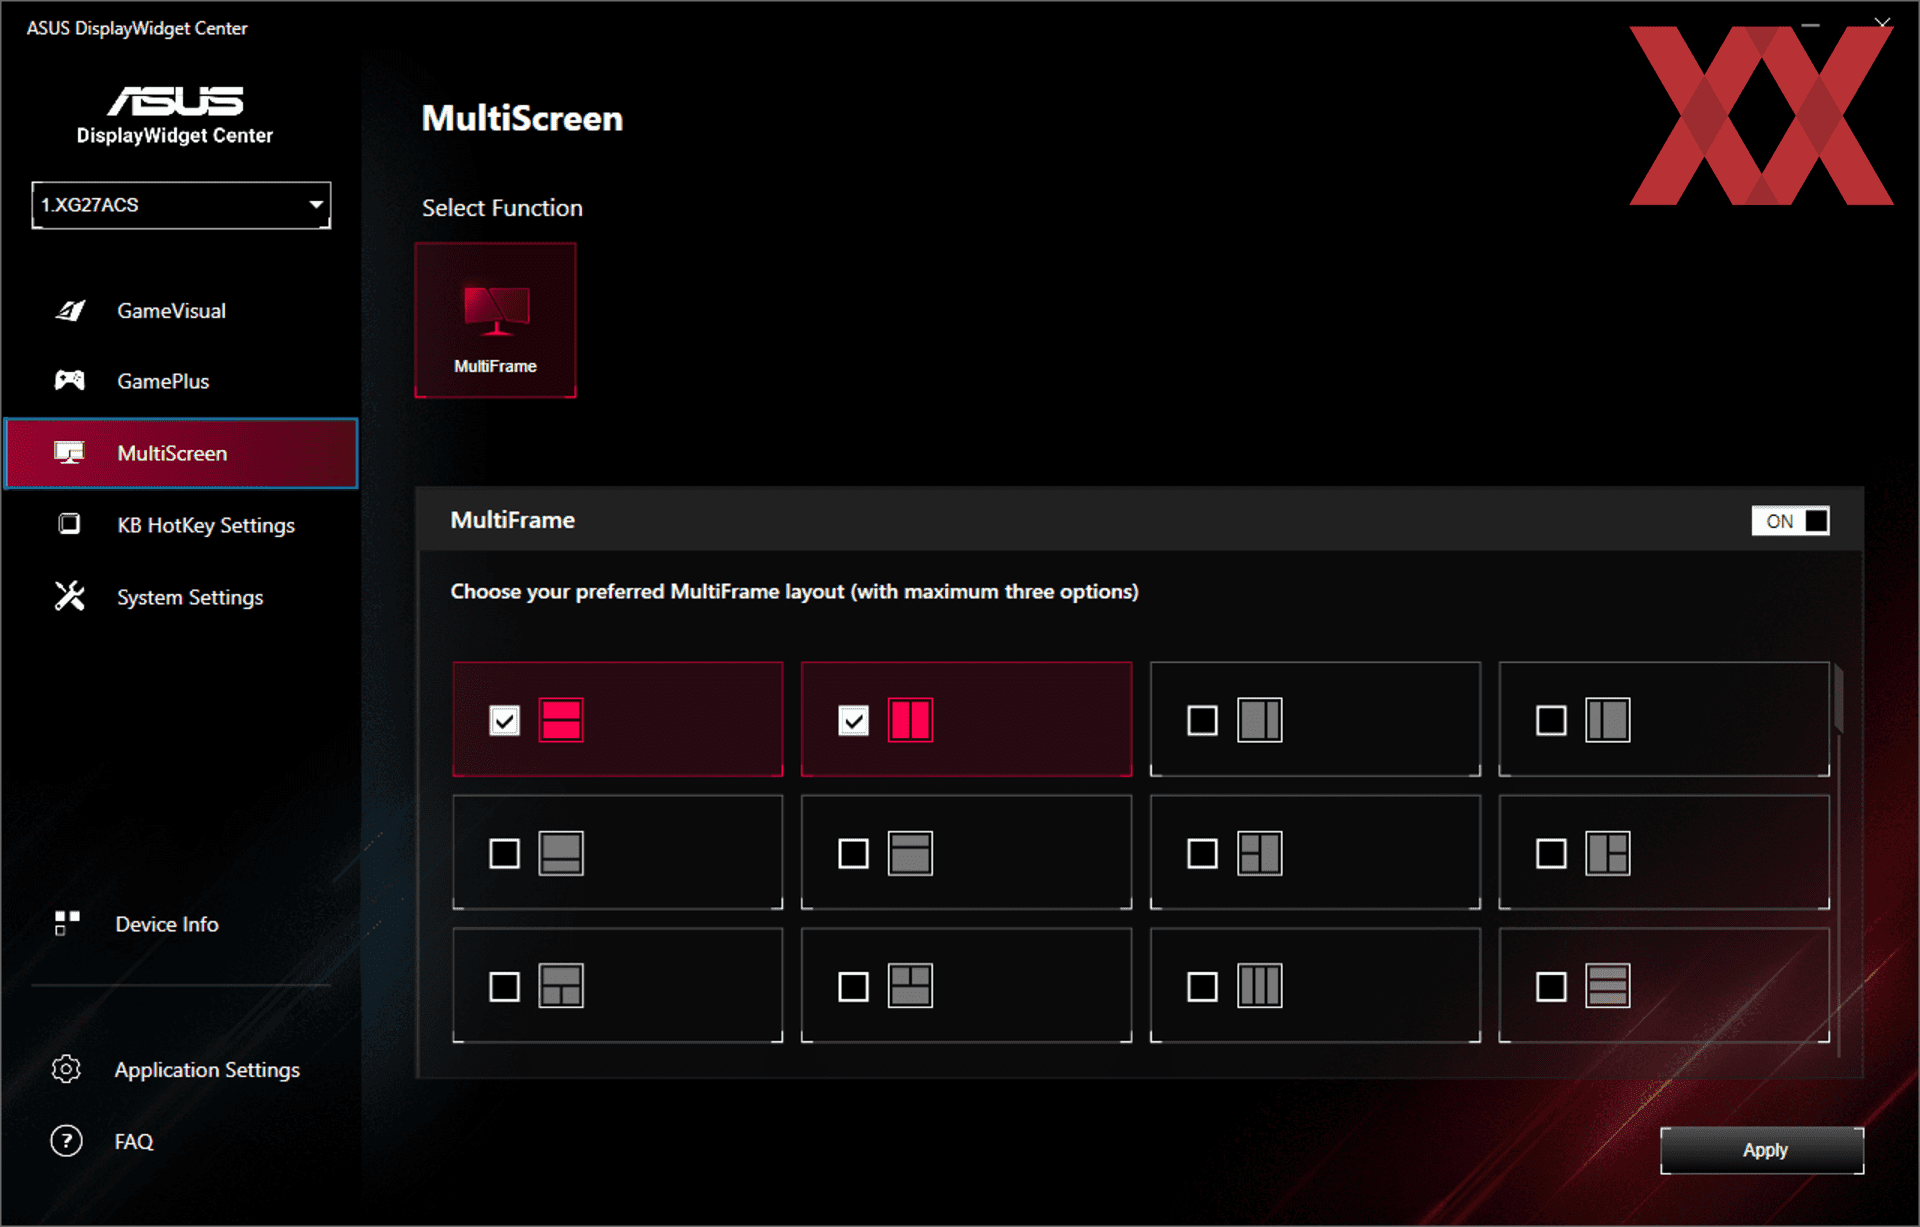Tick checkbox for three horizontal rows layout

pos(1551,987)
